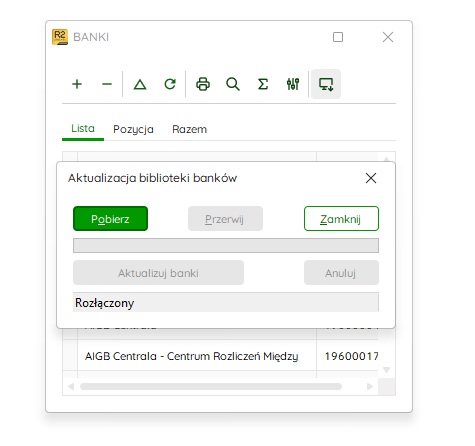Click the left arrow of horizontal scrollbar
475x446 pixels.
point(71,387)
